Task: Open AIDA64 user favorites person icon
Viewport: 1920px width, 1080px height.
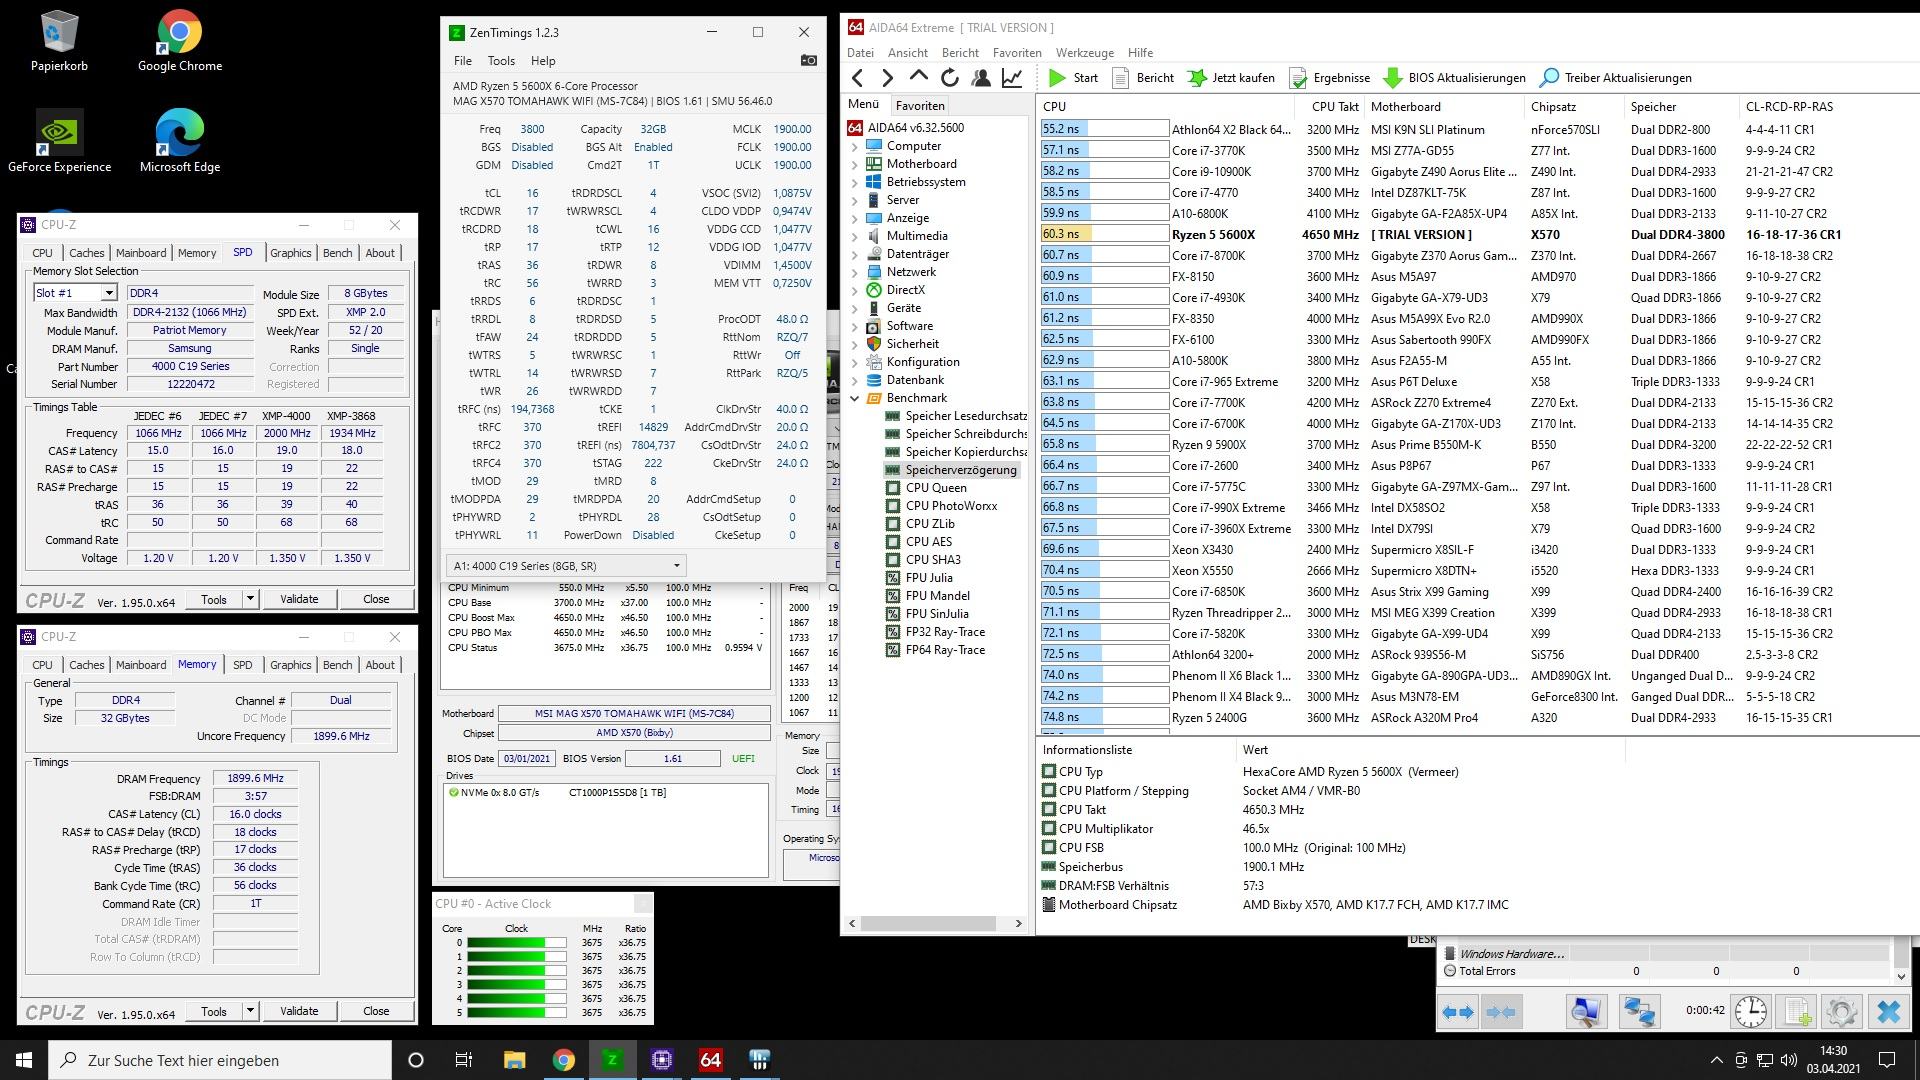Action: (x=981, y=78)
